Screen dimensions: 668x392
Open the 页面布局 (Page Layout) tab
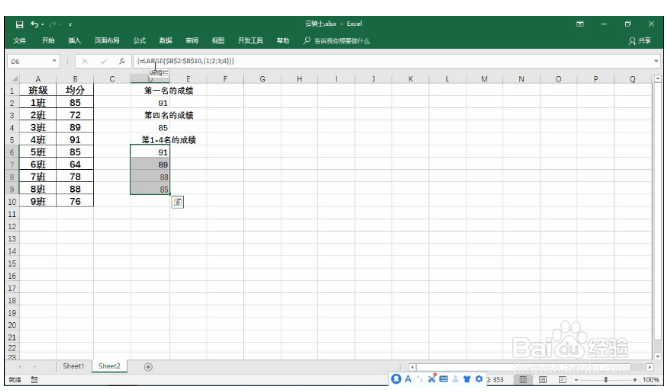[107, 40]
